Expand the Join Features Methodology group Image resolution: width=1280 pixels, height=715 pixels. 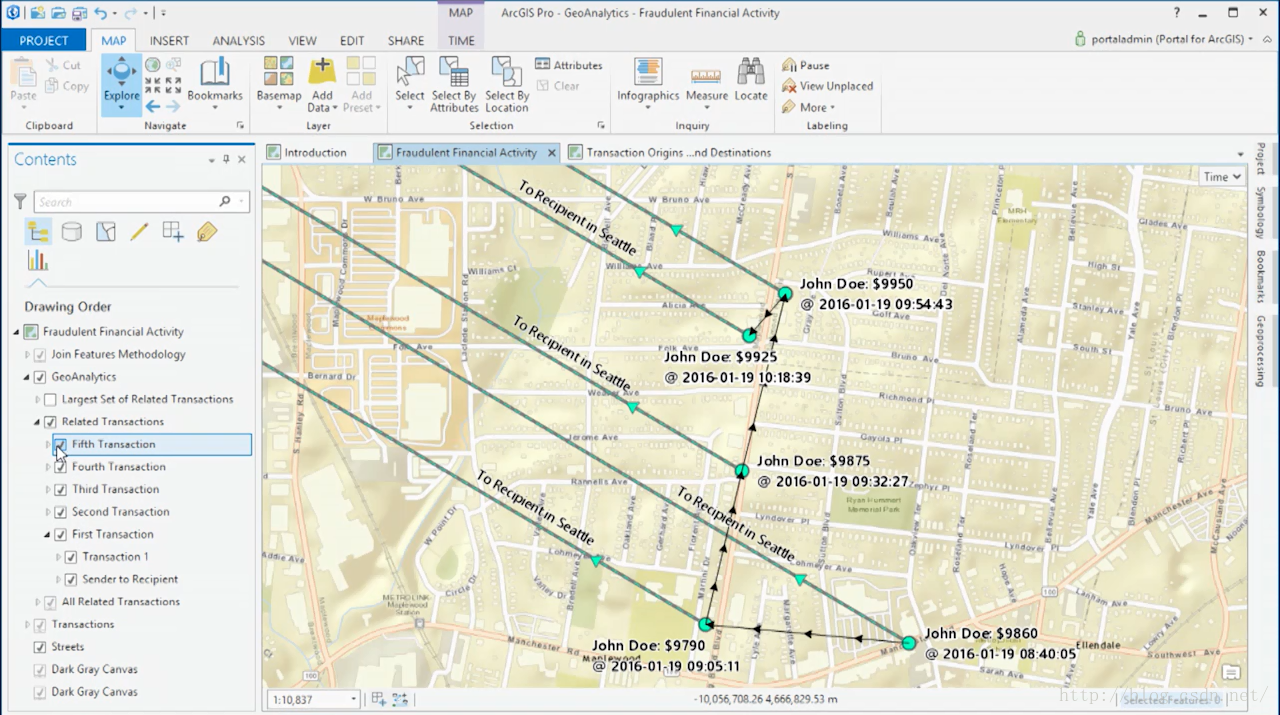click(27, 354)
